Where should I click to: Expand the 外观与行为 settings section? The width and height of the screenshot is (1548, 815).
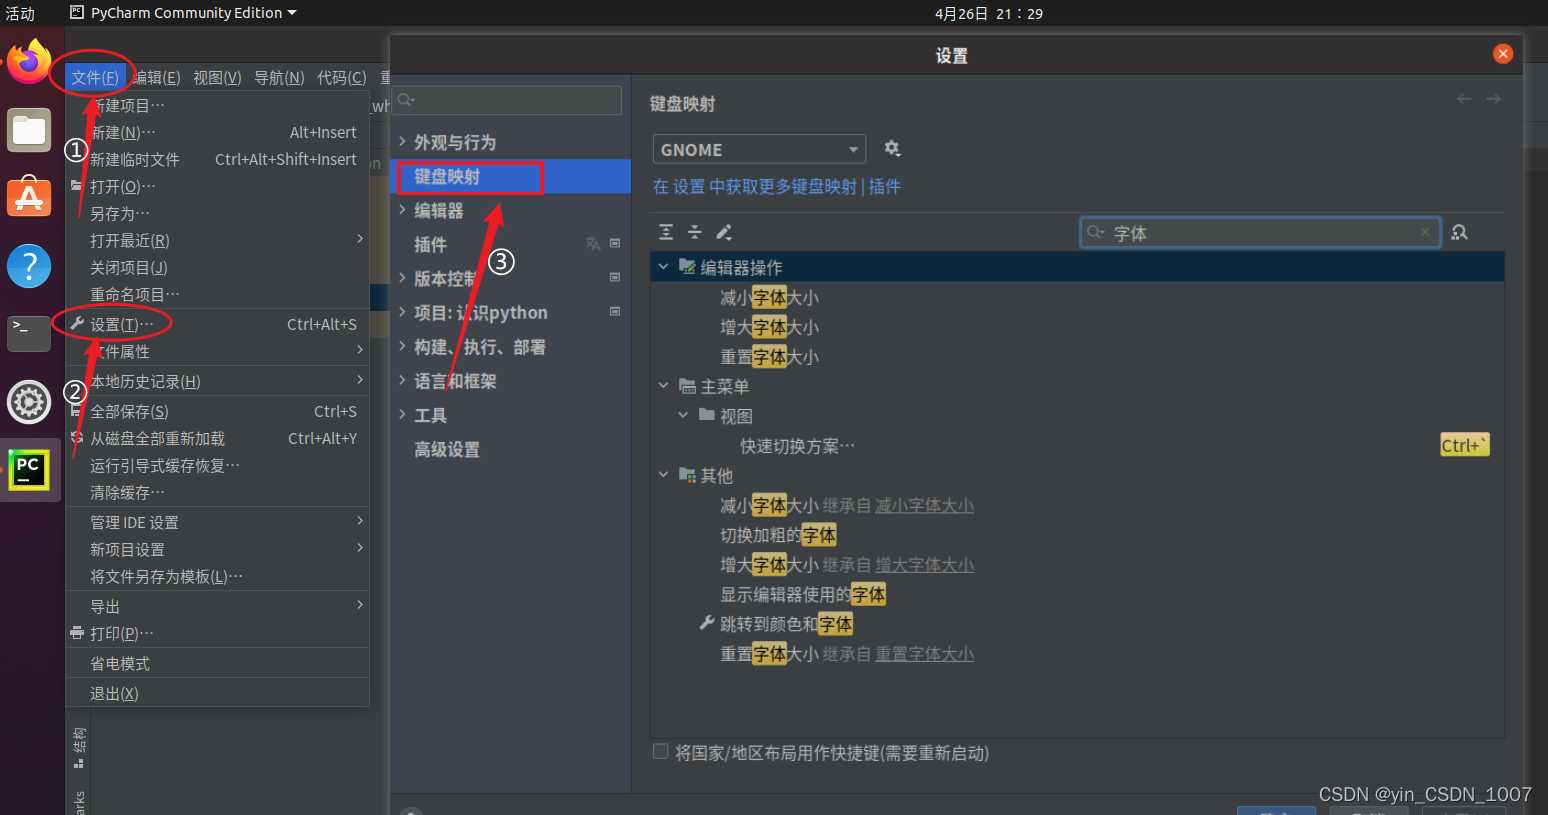402,142
